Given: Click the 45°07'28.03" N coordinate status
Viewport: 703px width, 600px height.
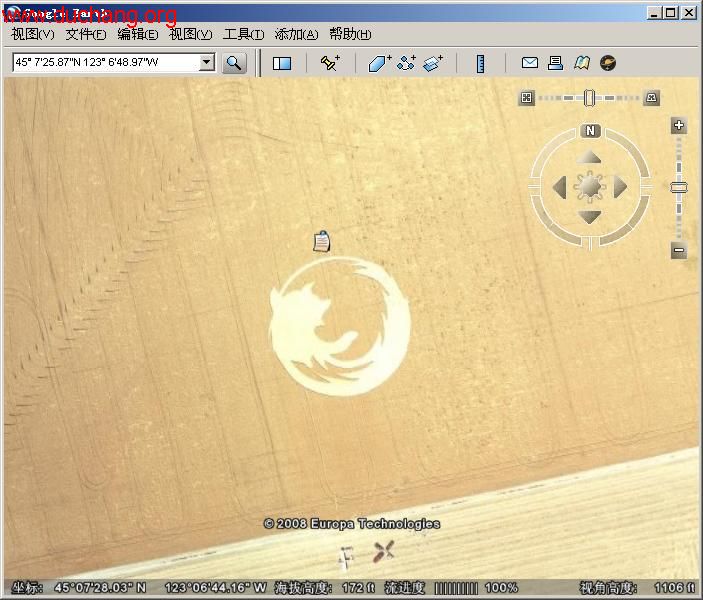Looking at the screenshot, I should point(100,587).
